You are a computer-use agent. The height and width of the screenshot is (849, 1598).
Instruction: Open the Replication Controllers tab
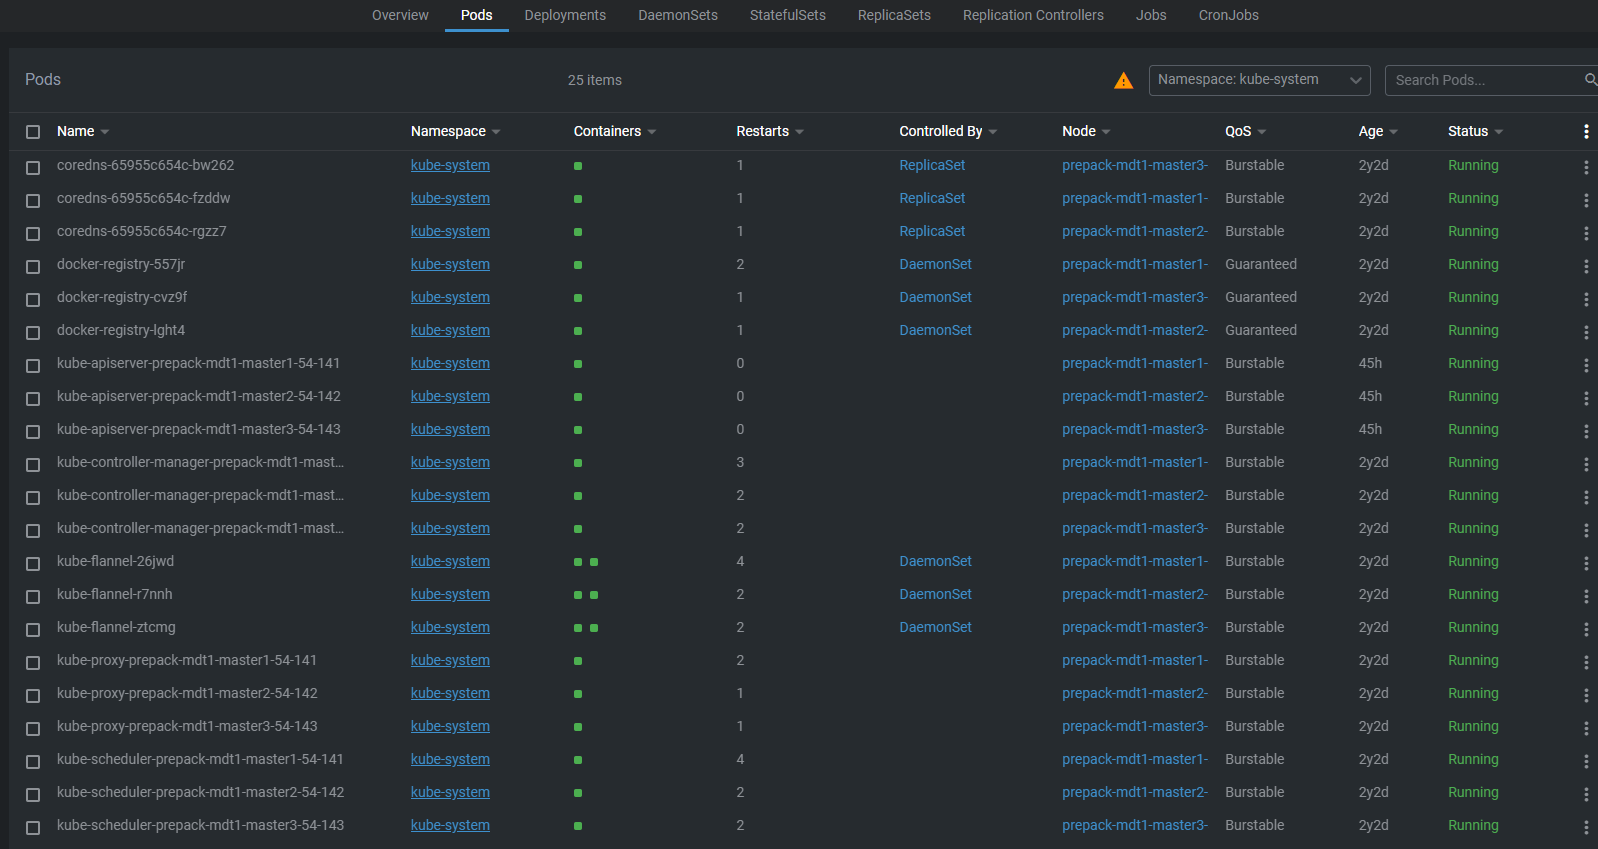point(1033,15)
